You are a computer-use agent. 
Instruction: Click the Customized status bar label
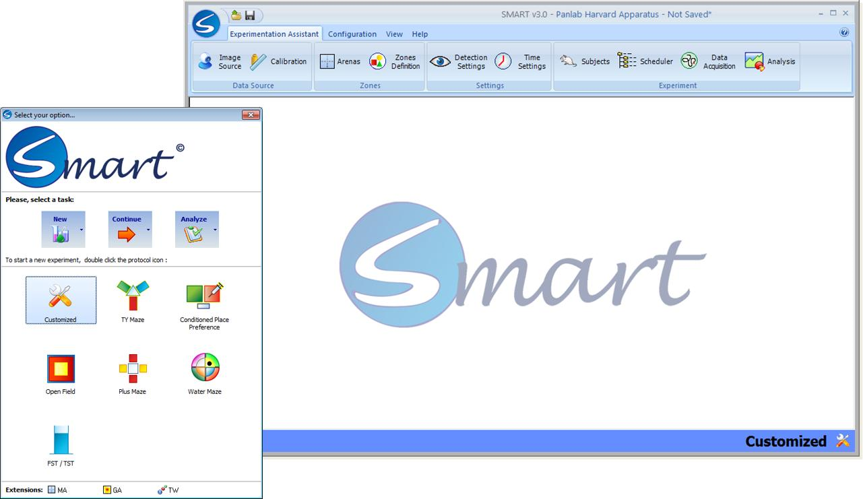coord(785,441)
